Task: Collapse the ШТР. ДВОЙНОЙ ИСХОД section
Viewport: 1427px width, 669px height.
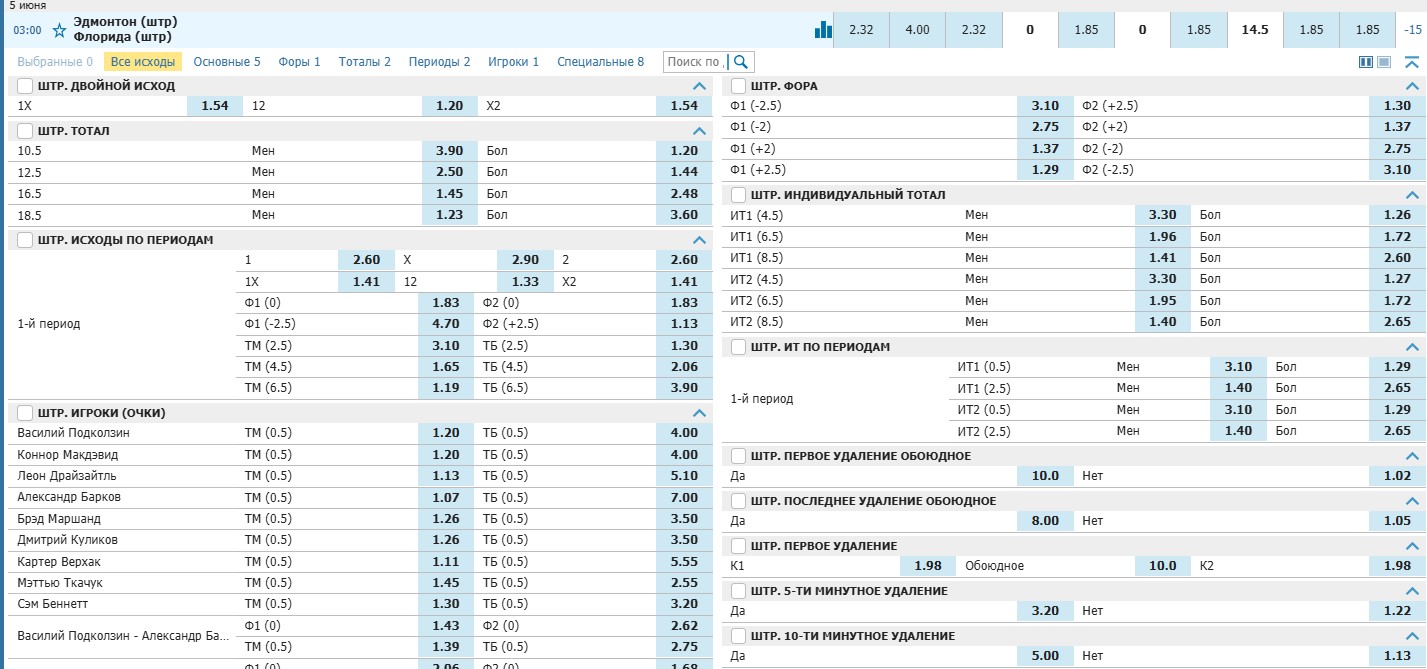Action: tap(699, 86)
